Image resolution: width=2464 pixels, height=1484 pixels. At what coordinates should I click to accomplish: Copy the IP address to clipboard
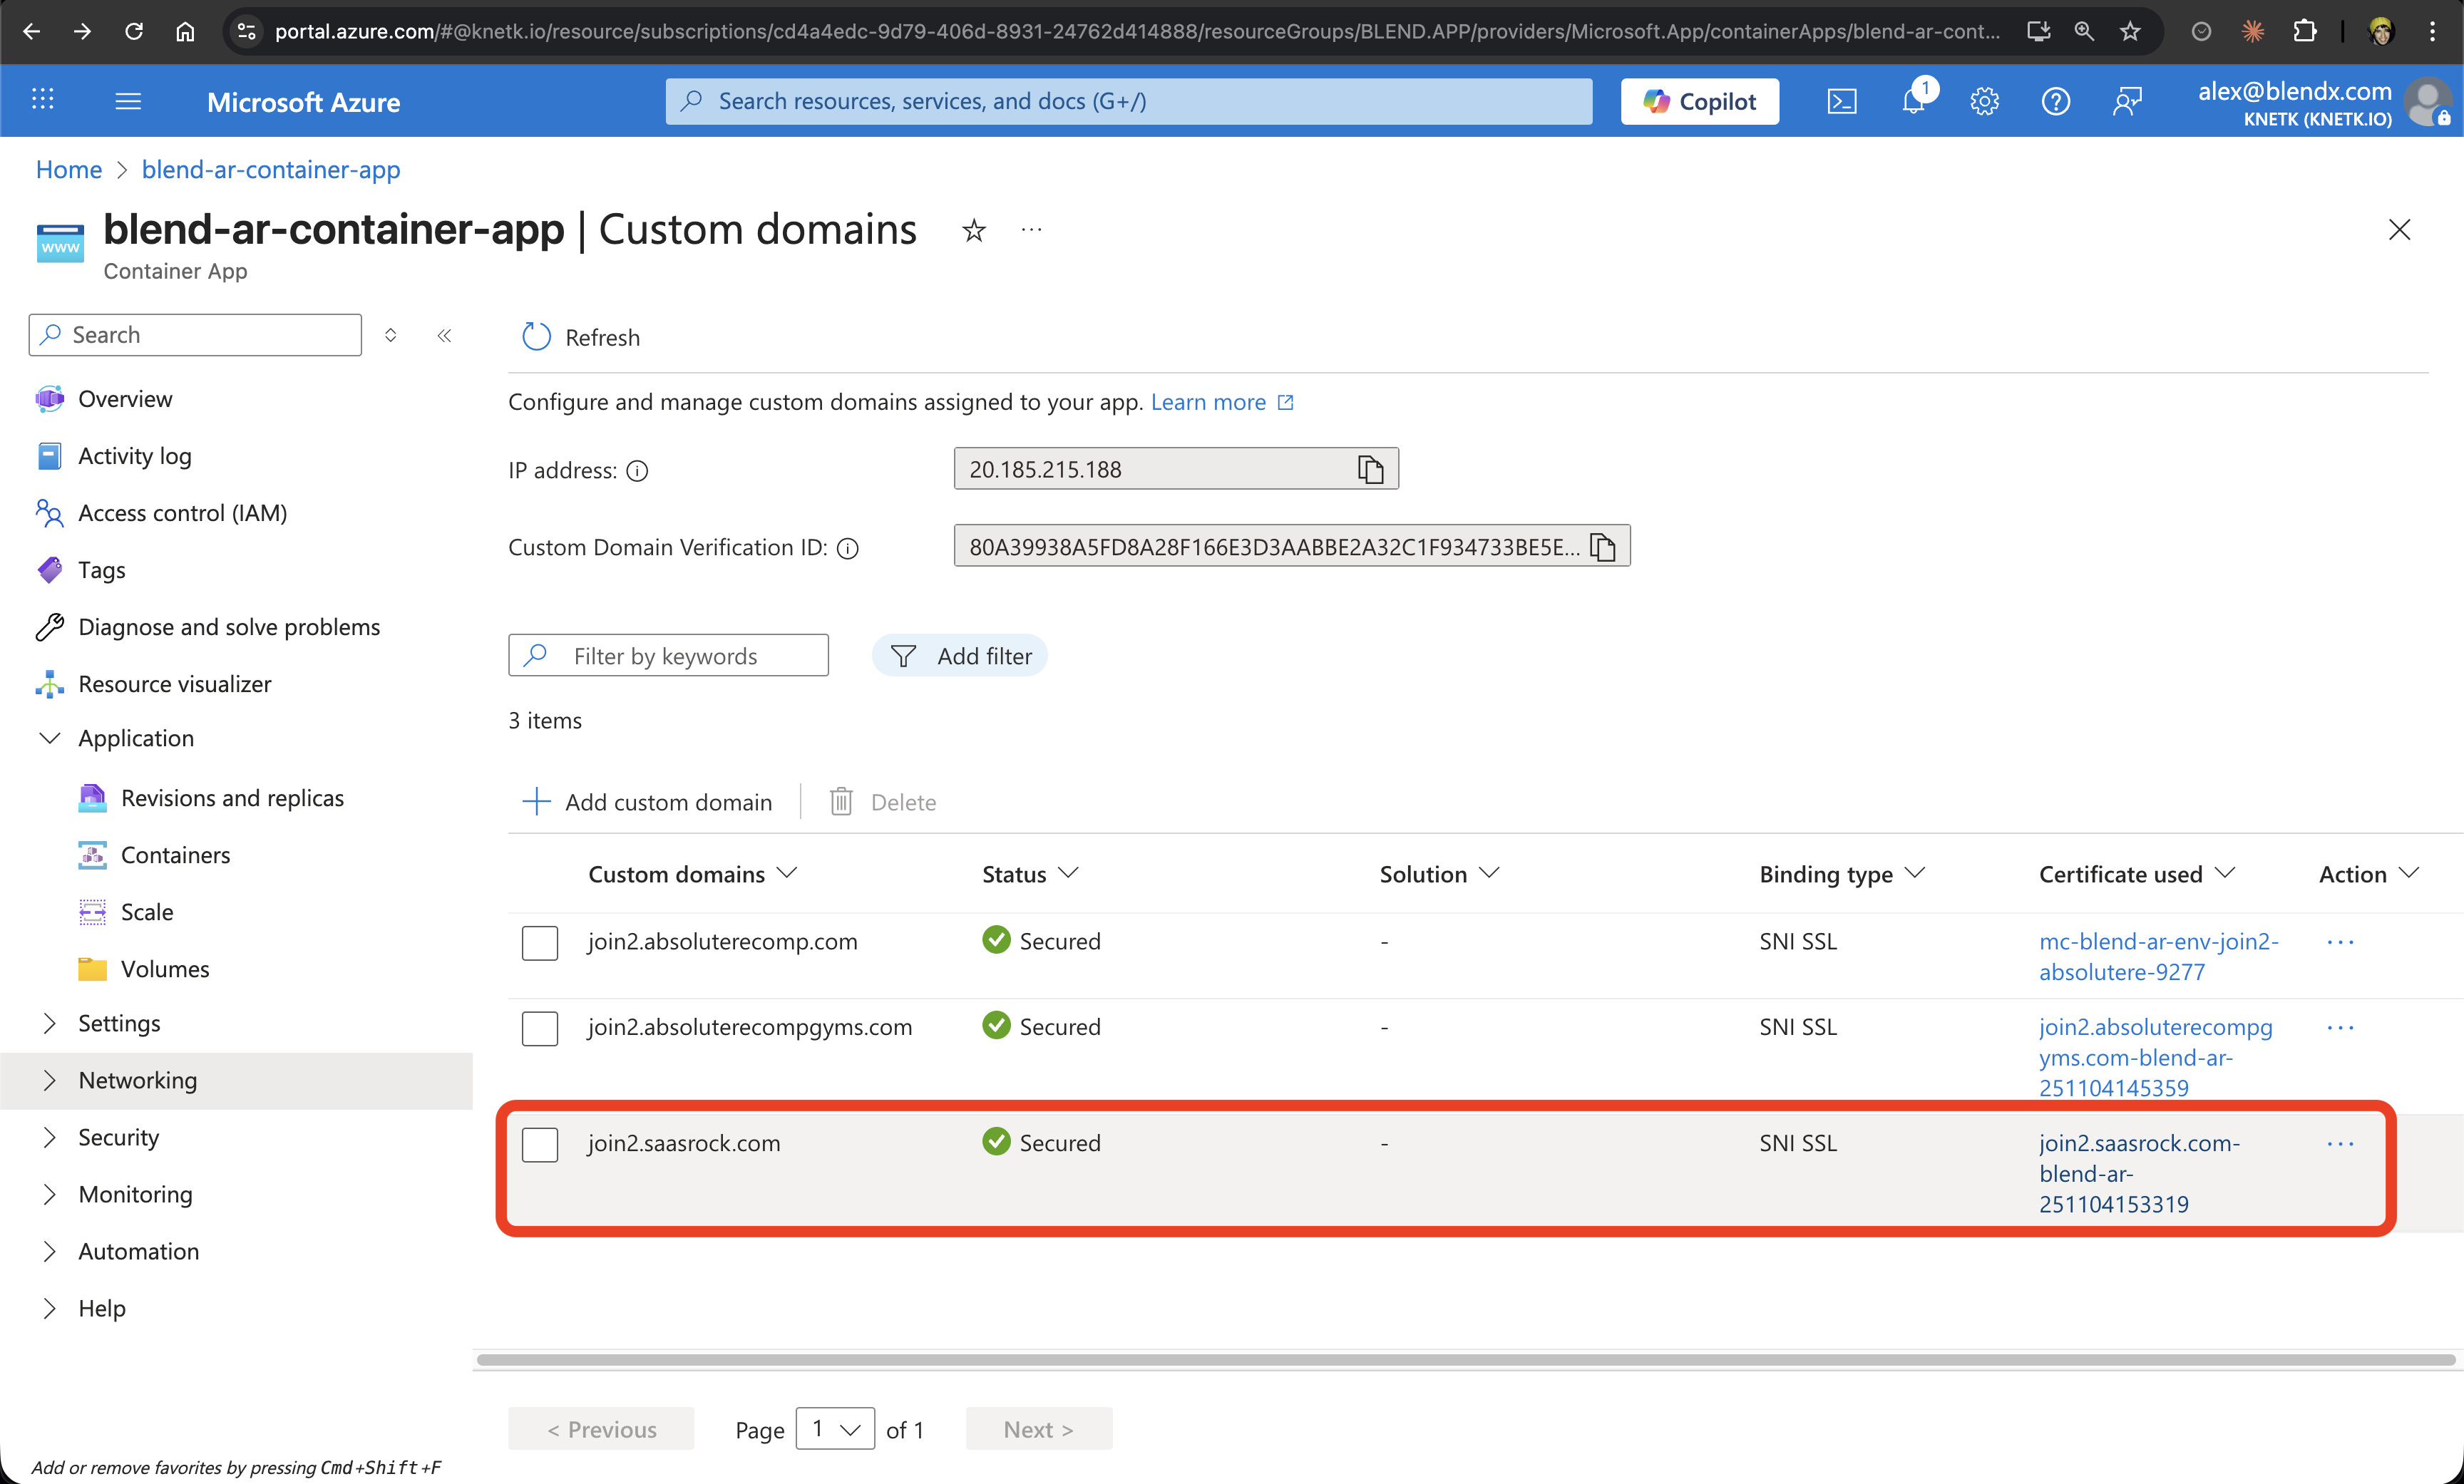[x=1370, y=469]
